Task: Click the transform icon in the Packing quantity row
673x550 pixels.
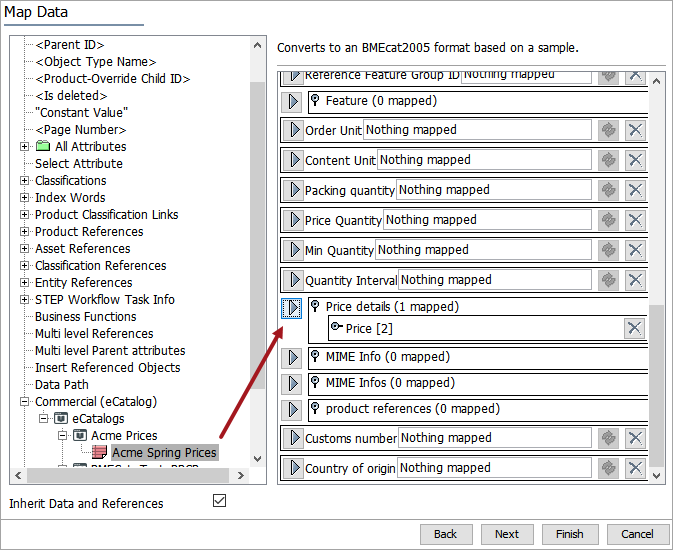Action: point(608,190)
